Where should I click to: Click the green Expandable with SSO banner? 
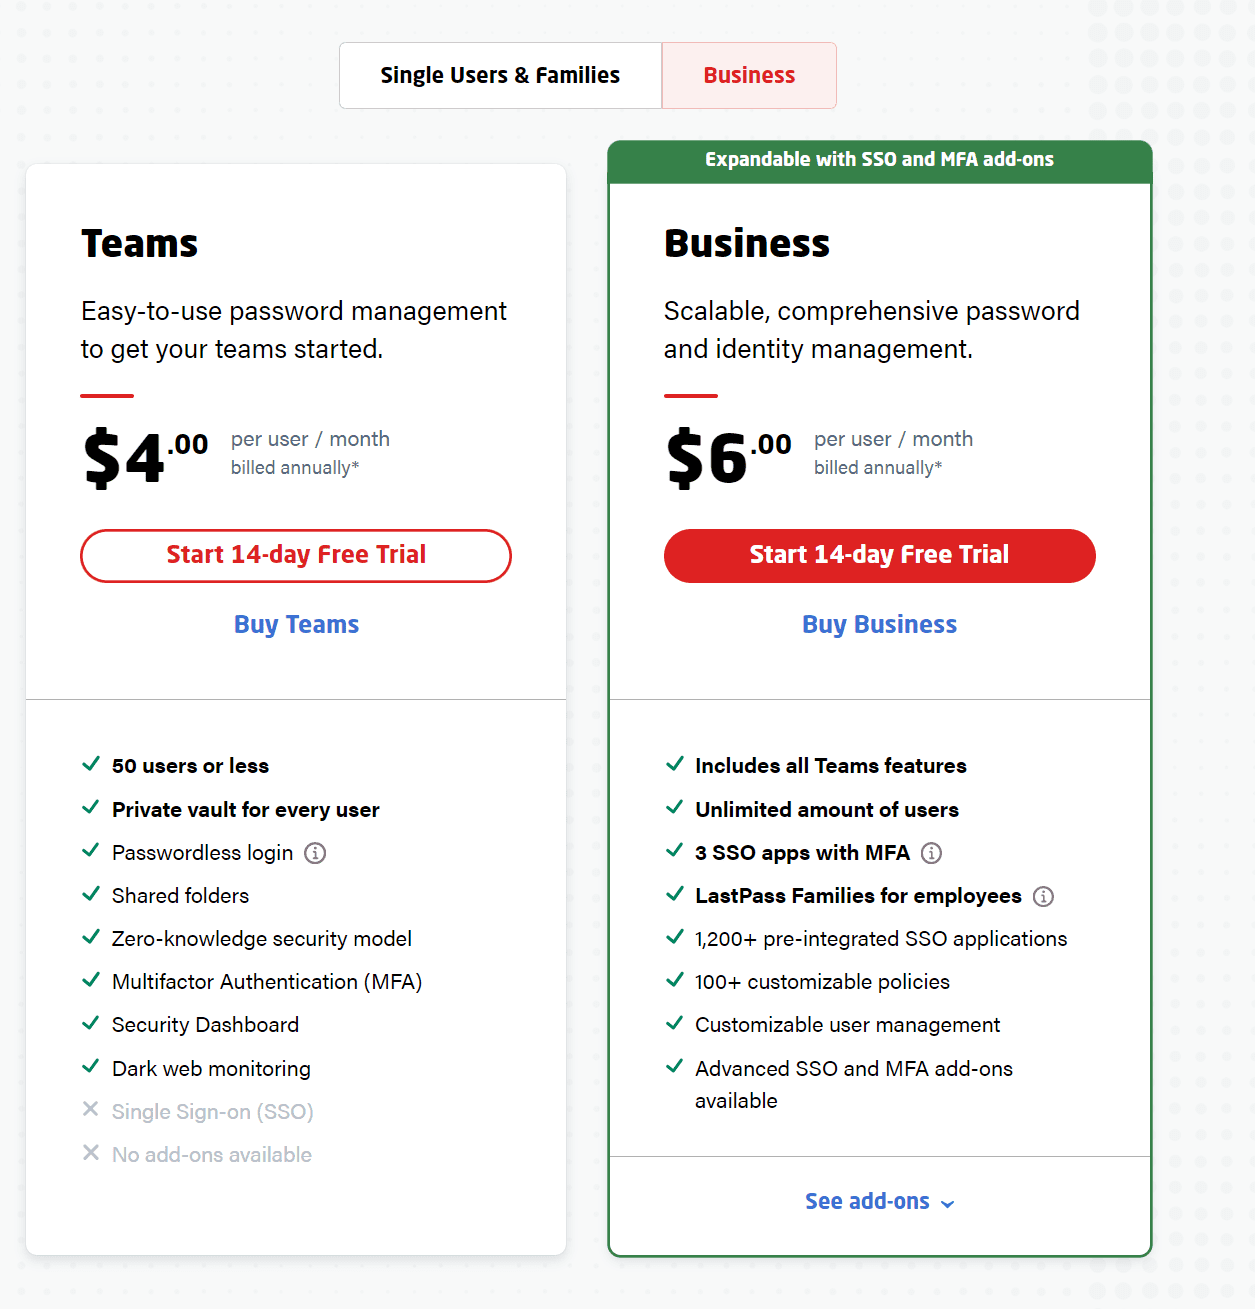tap(879, 160)
